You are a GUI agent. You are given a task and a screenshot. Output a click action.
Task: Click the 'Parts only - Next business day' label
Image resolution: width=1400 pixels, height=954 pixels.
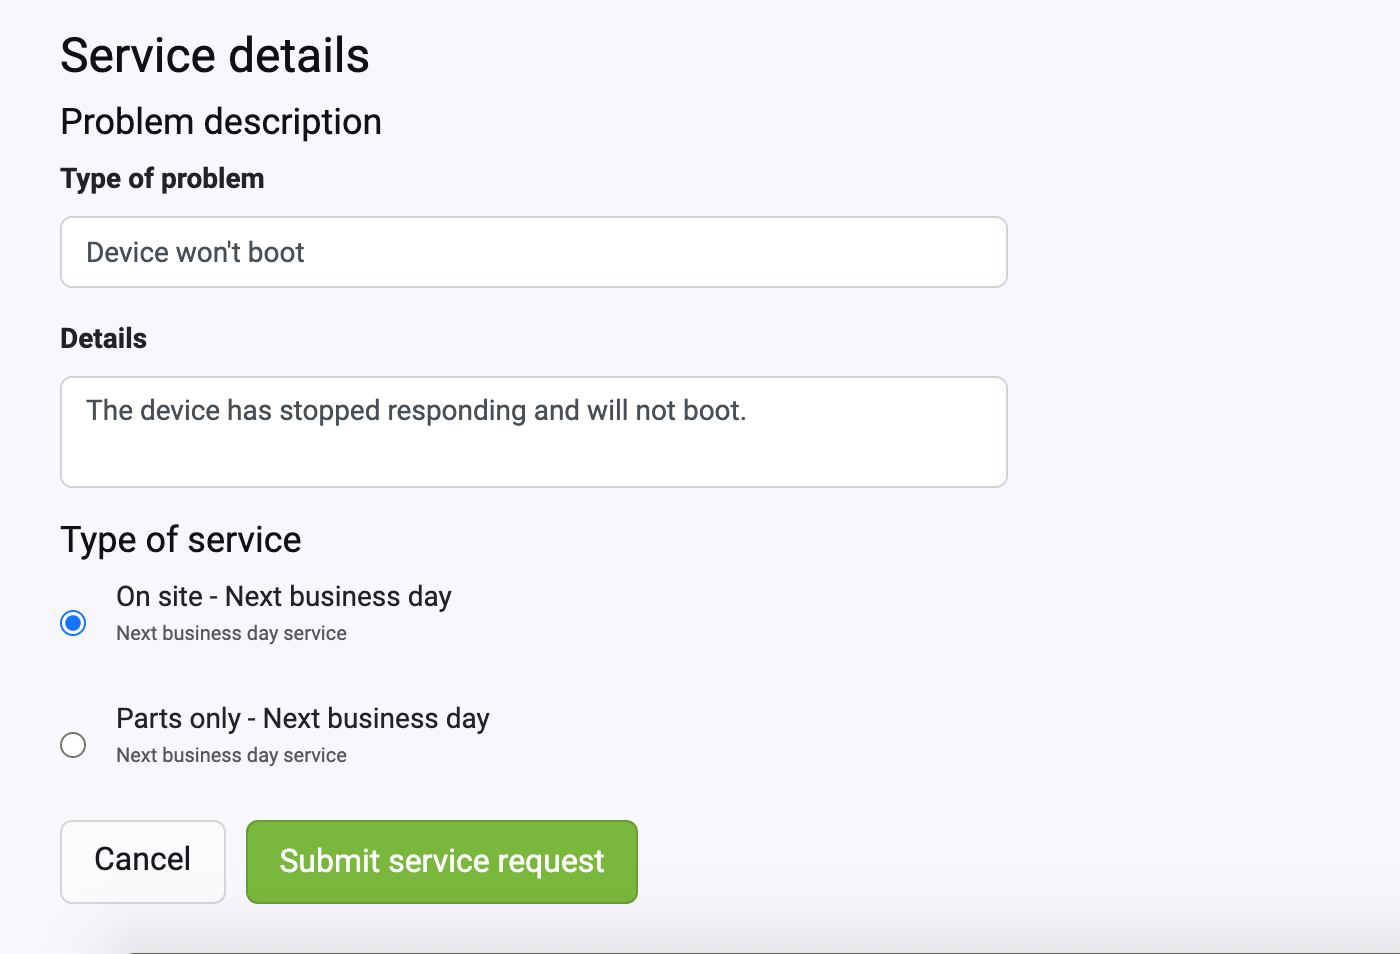tap(303, 719)
